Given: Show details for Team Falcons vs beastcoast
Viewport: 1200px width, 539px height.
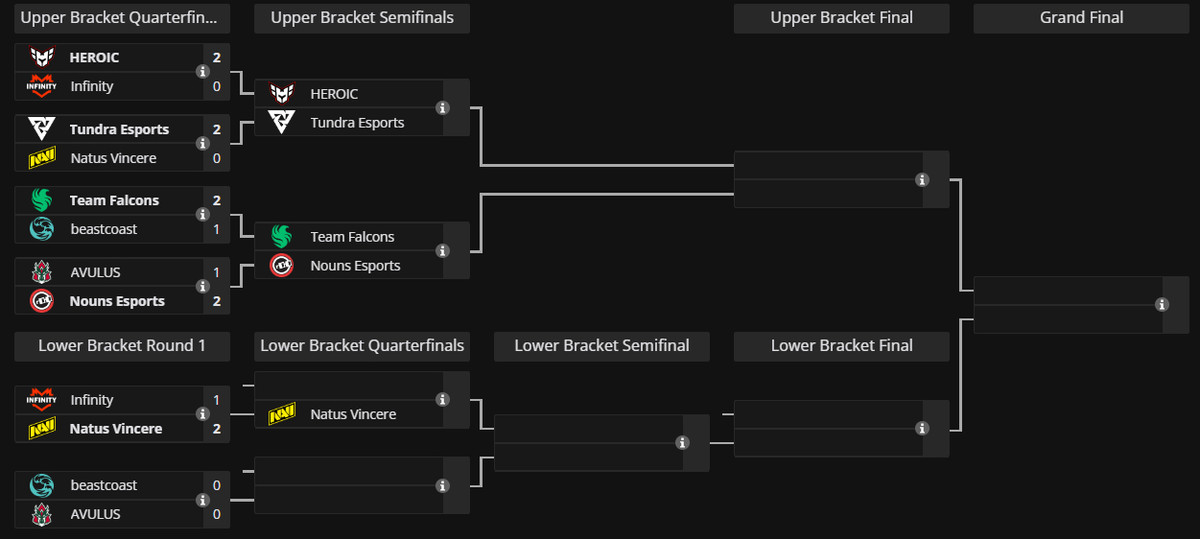Looking at the screenshot, I should [203, 215].
